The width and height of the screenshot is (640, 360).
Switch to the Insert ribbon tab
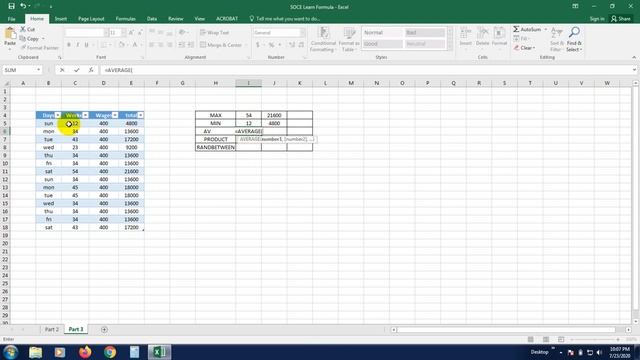[61, 19]
